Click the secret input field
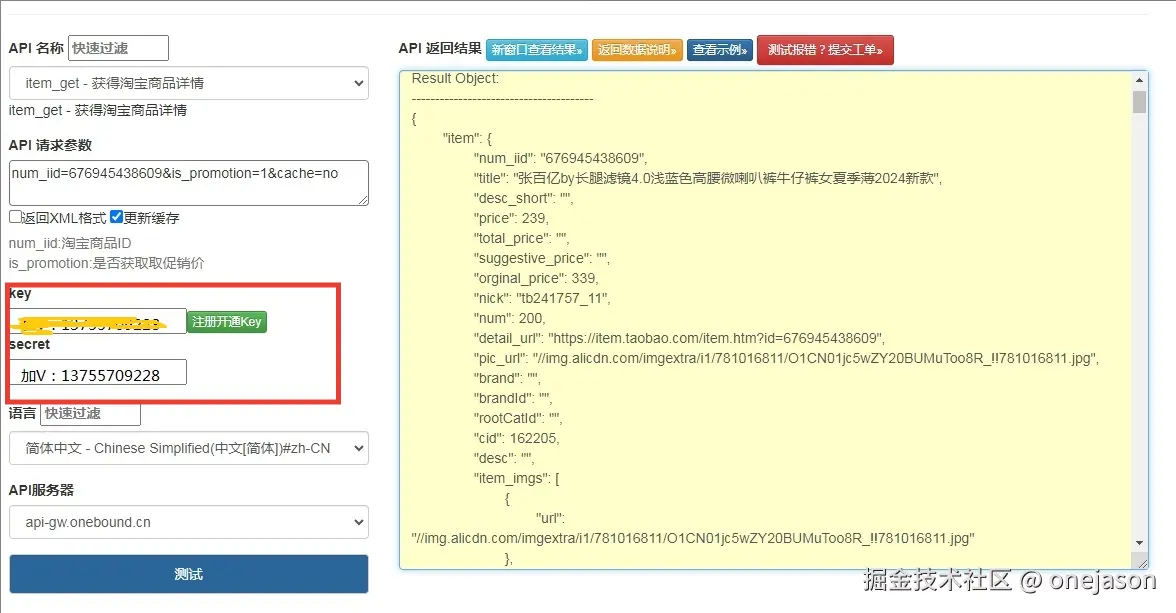Viewport: 1176px width, 613px height. click(98, 373)
